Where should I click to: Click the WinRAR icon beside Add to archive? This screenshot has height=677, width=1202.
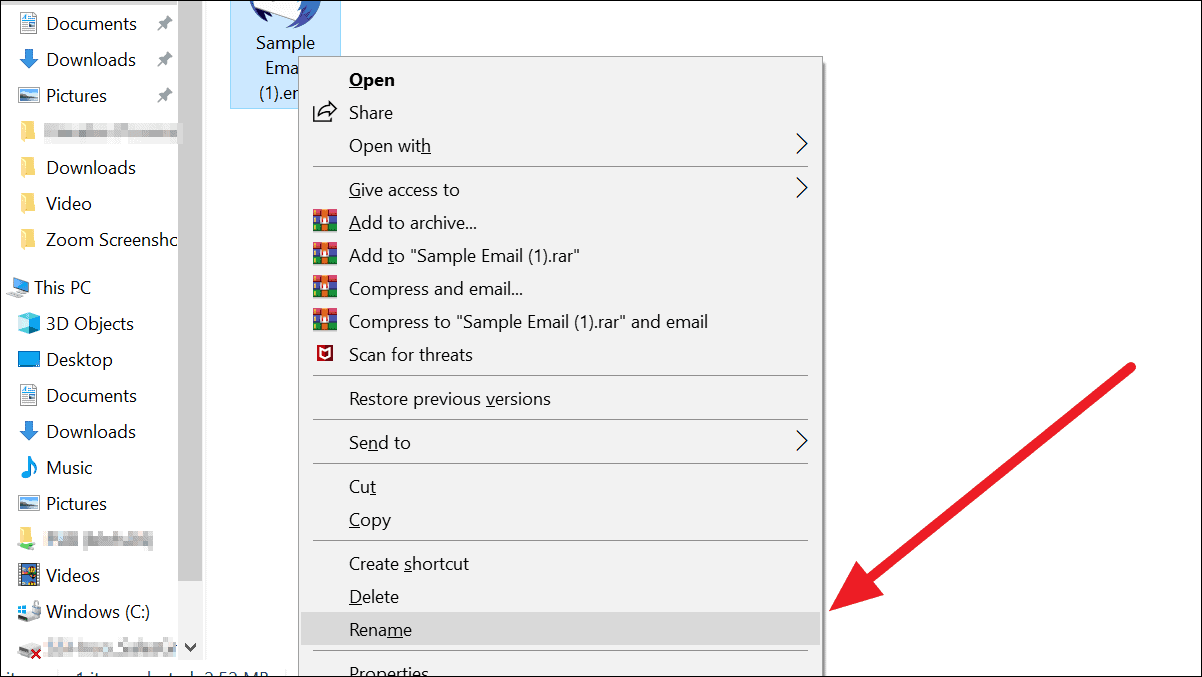[325, 222]
